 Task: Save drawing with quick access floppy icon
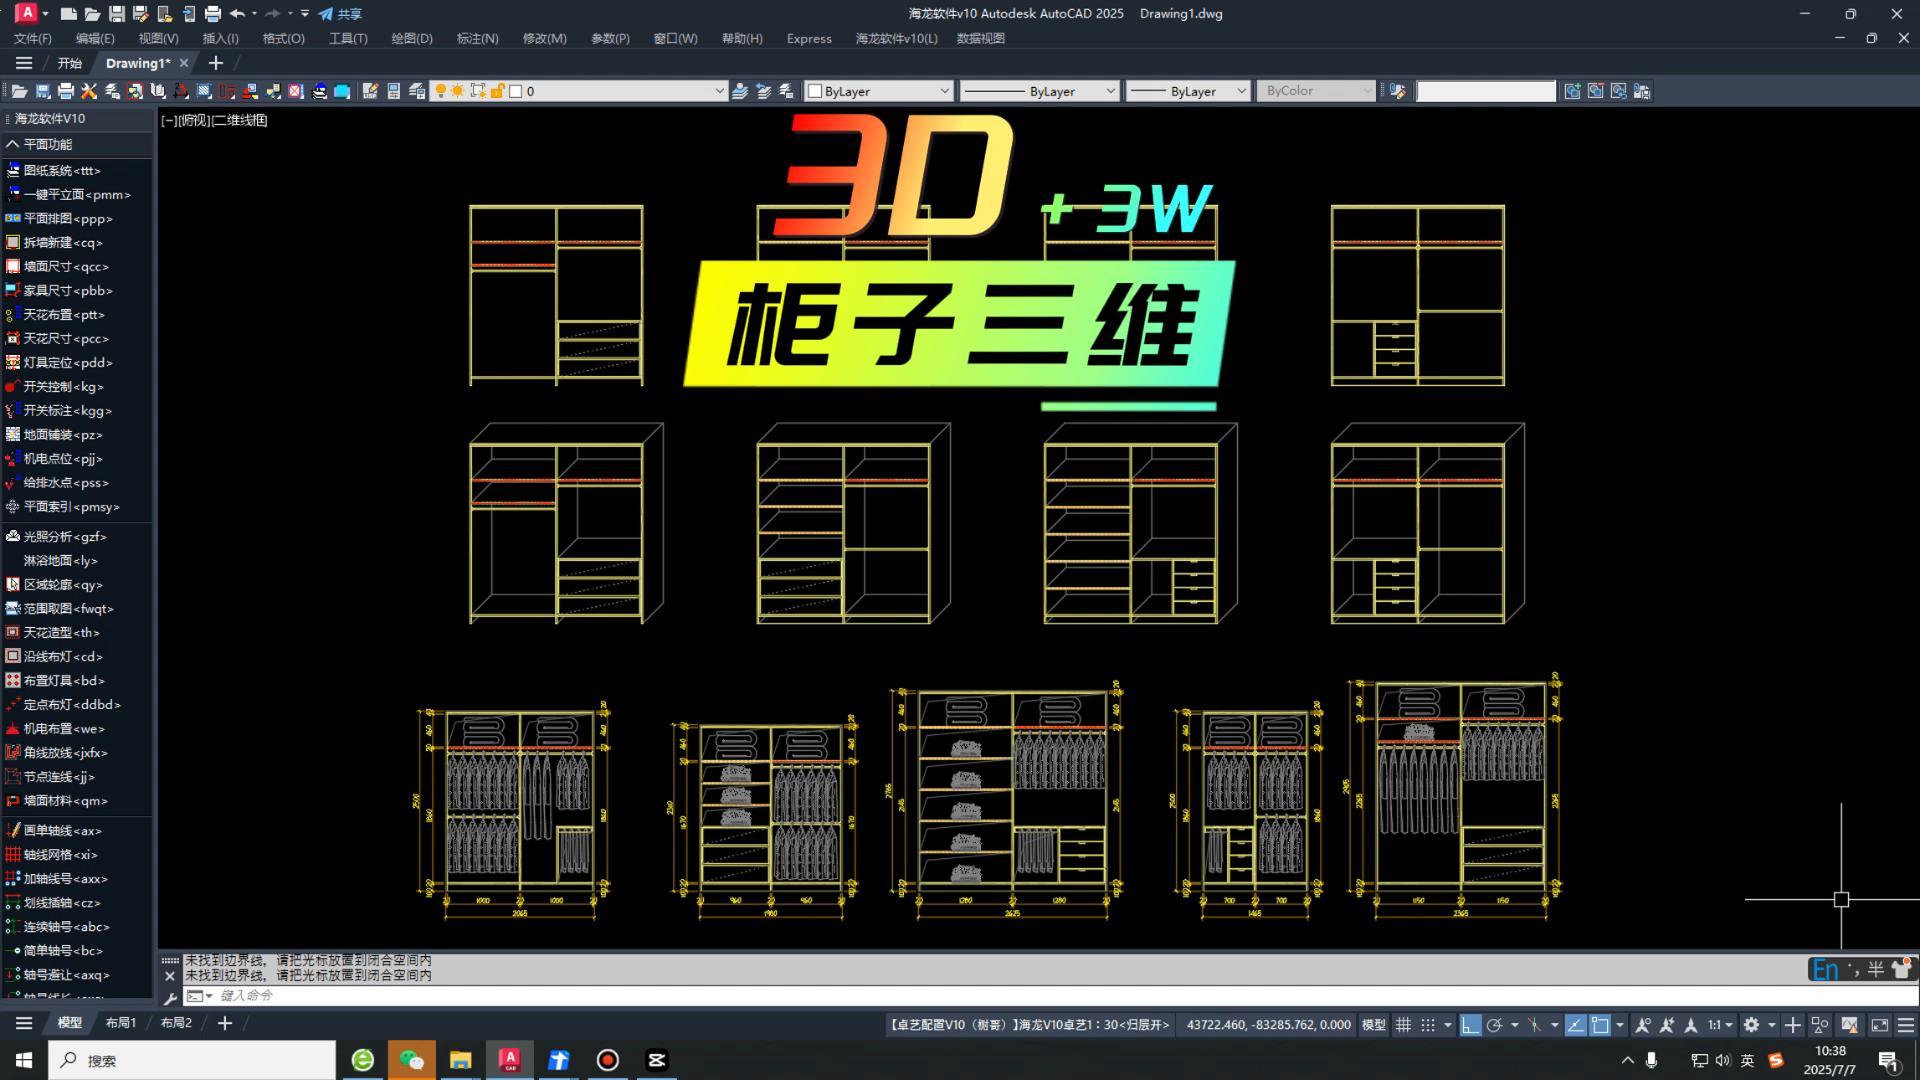tap(117, 14)
